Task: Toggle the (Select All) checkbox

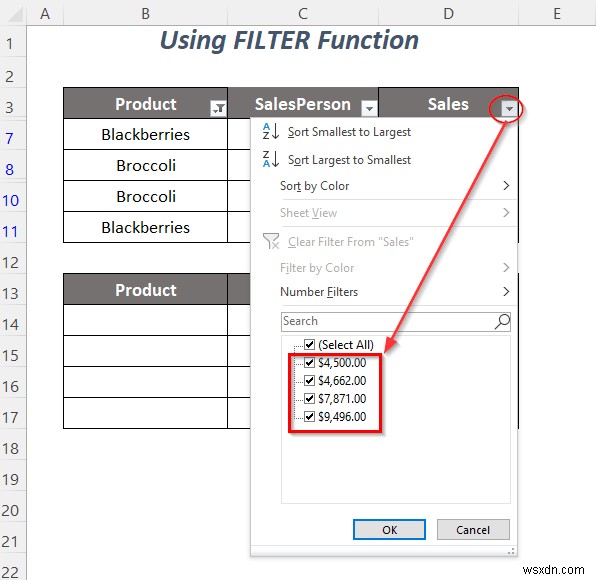Action: (309, 345)
